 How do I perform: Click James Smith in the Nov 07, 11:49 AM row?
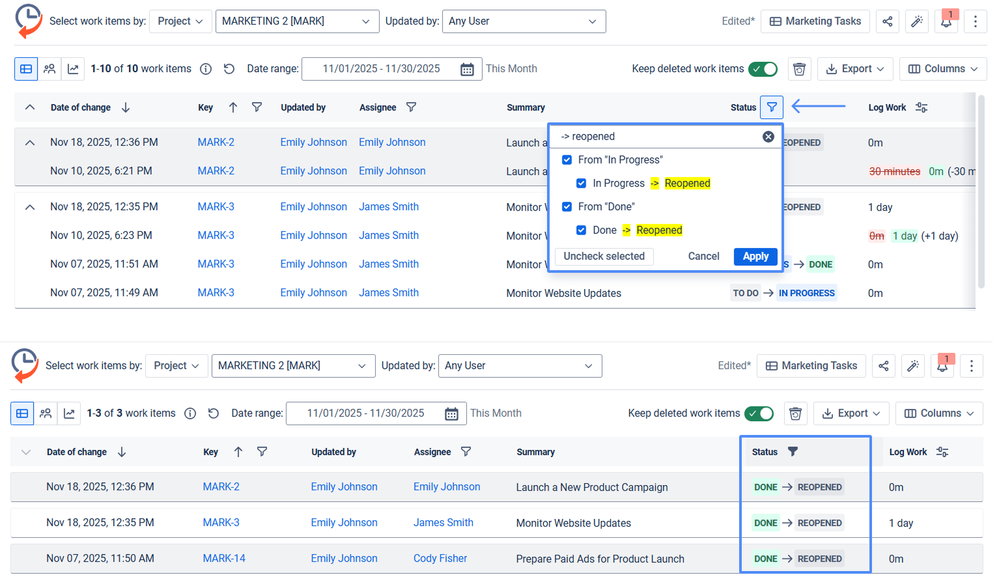point(389,292)
